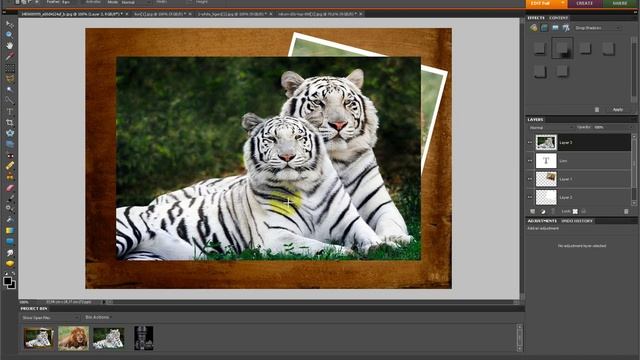Open the dark lens image thumbnail
Viewport: 640px width, 360px height.
[144, 338]
